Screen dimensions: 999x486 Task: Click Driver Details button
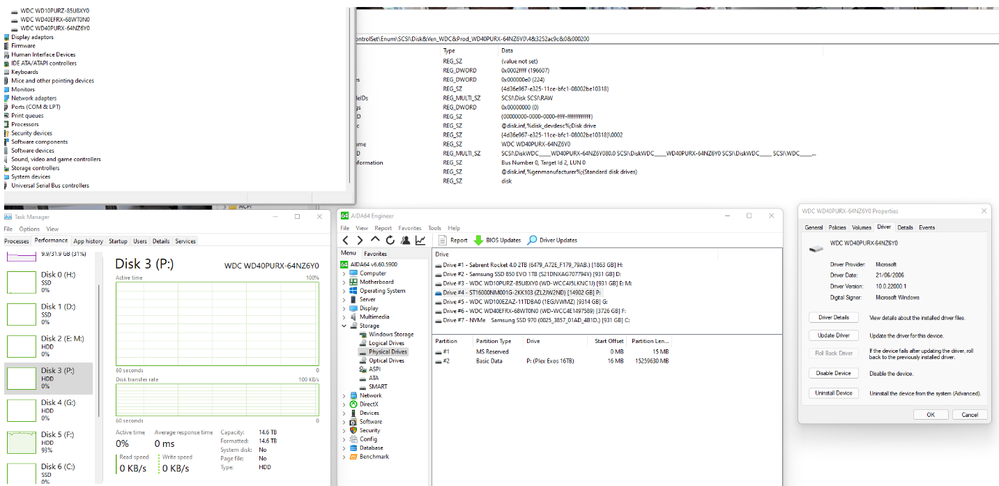point(833,317)
